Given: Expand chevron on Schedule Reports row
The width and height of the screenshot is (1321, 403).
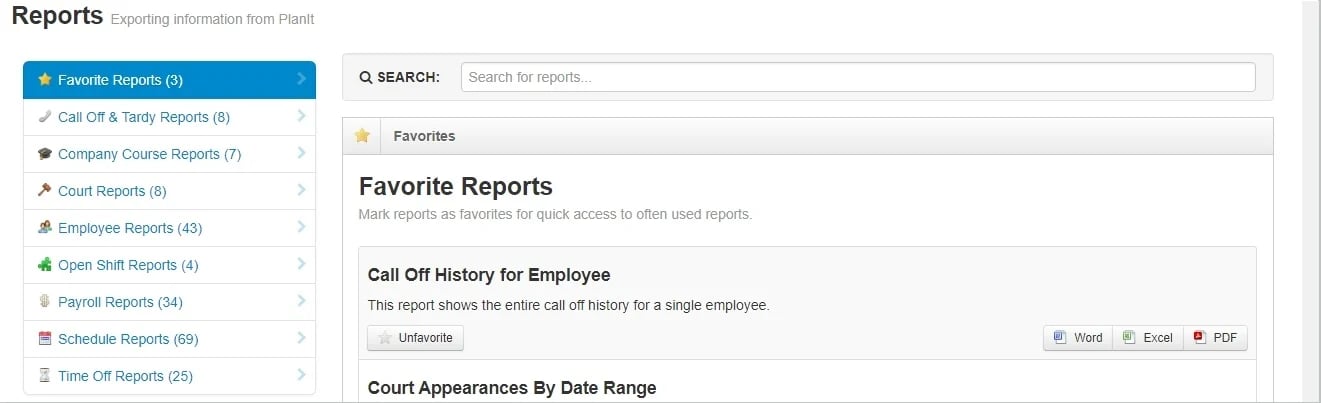Looking at the screenshot, I should pos(301,338).
